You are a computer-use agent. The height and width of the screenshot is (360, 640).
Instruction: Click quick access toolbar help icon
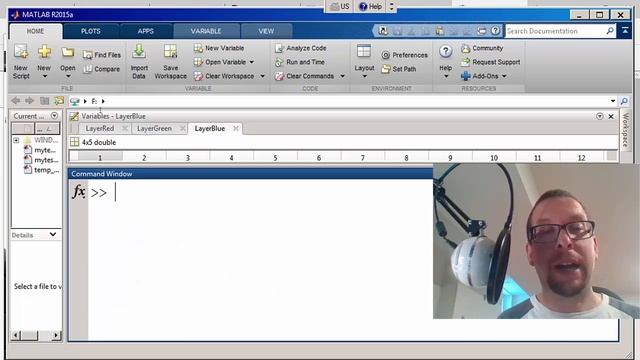496,31
